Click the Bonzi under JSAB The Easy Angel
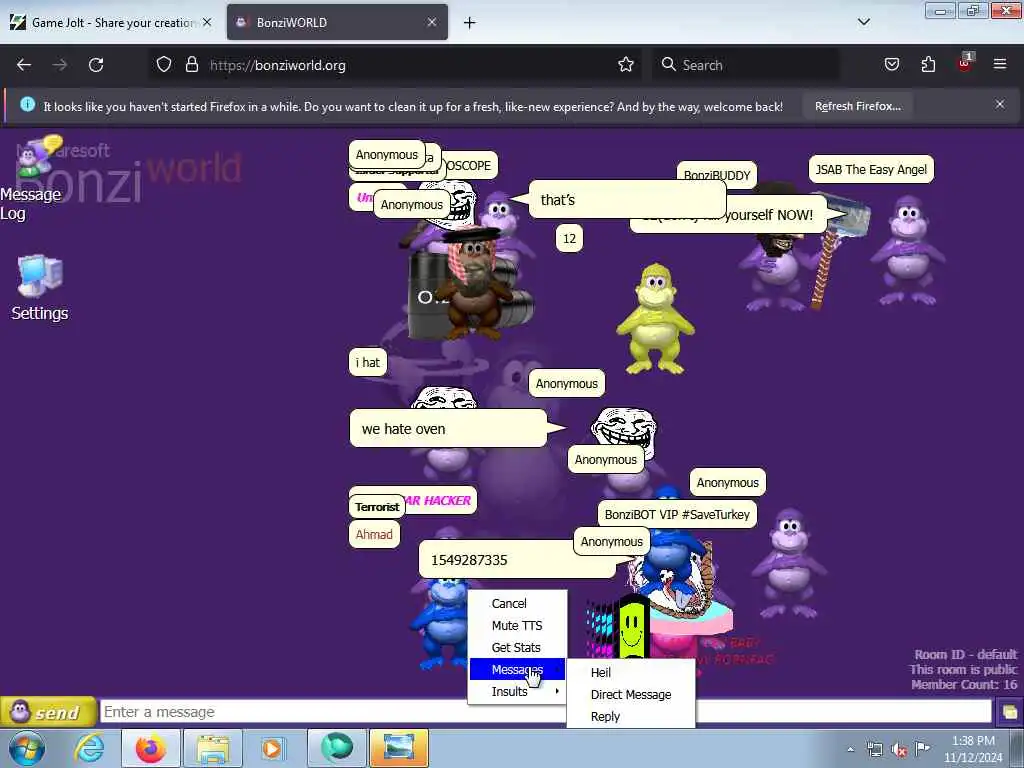1024x768 pixels. [x=908, y=249]
